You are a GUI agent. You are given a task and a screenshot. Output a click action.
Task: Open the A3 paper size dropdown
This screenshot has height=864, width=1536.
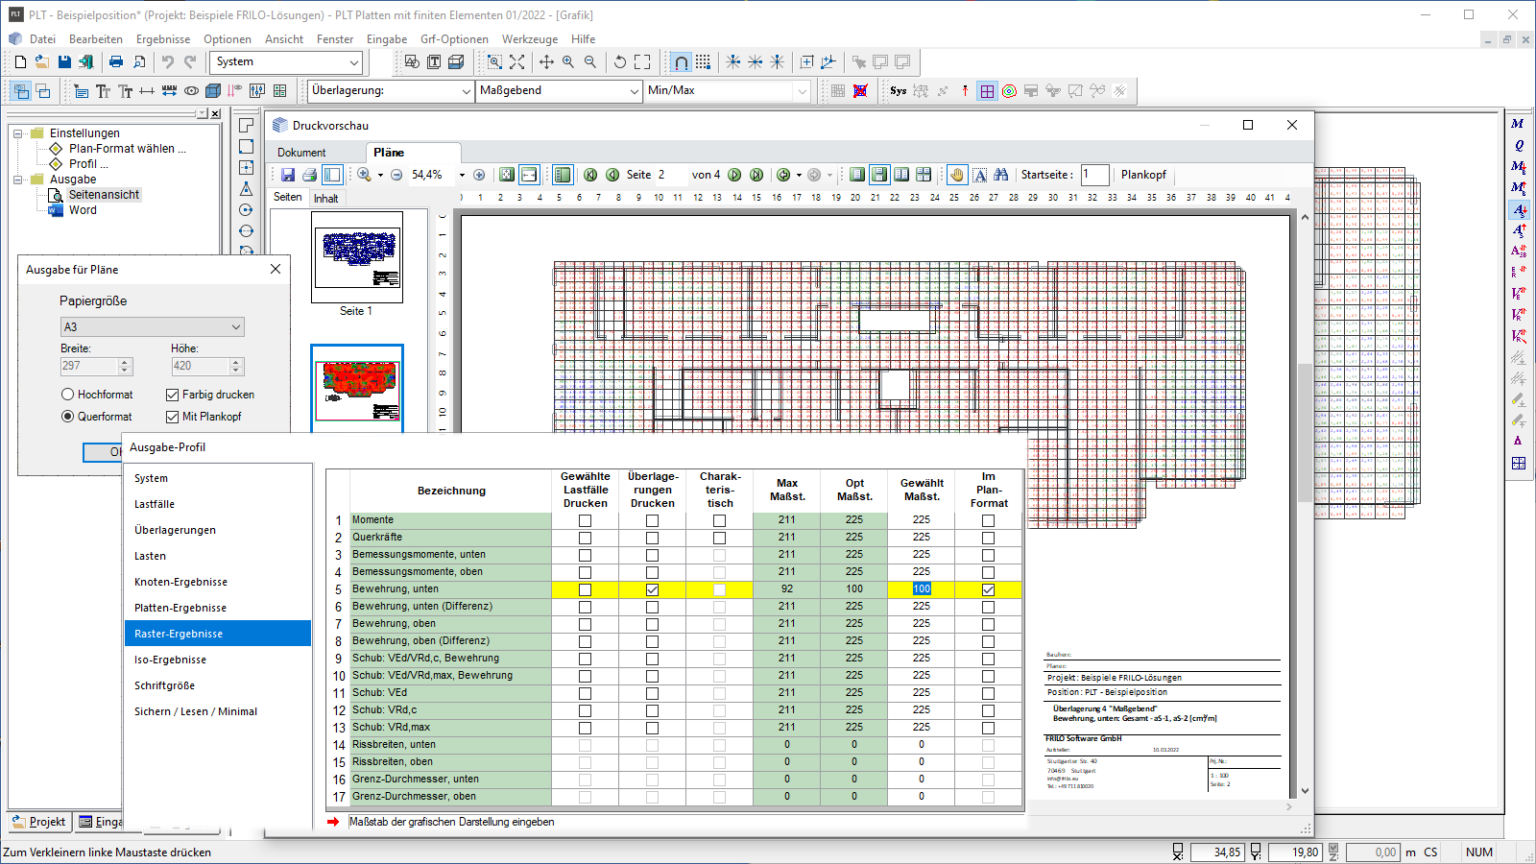pyautogui.click(x=152, y=327)
